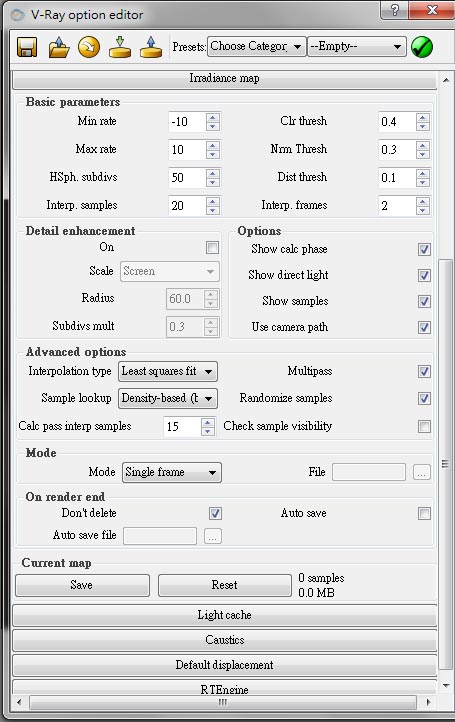Image resolution: width=455 pixels, height=722 pixels.
Task: Expand the Light cache rollout
Action: (224, 615)
